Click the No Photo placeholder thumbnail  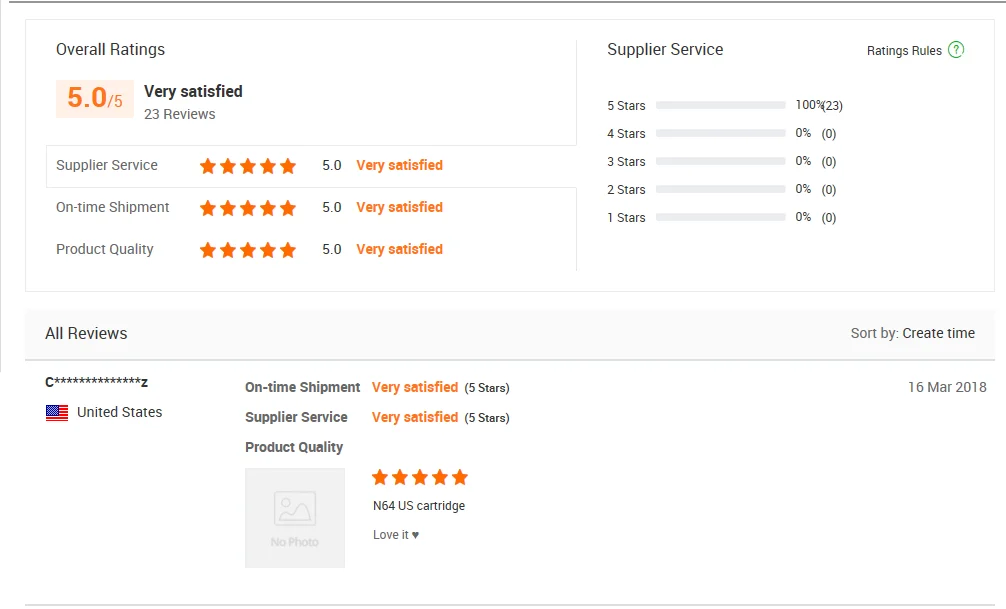point(294,517)
